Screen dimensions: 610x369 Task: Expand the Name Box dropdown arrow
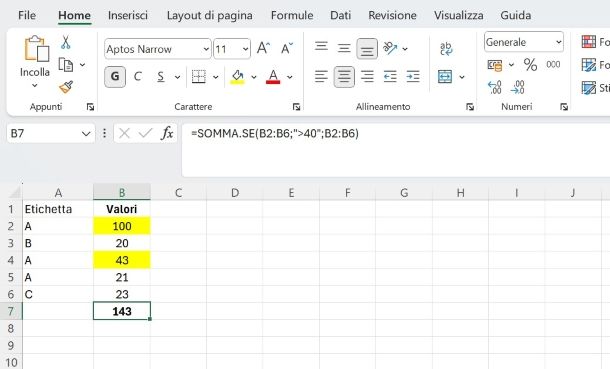click(86, 134)
